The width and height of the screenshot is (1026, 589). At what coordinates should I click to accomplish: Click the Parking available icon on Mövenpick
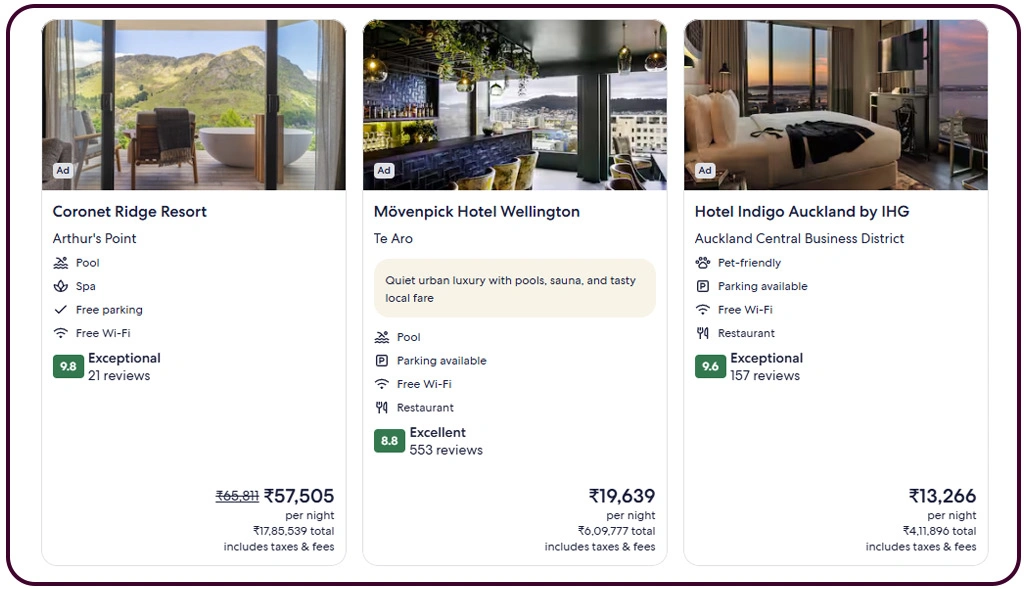[383, 360]
